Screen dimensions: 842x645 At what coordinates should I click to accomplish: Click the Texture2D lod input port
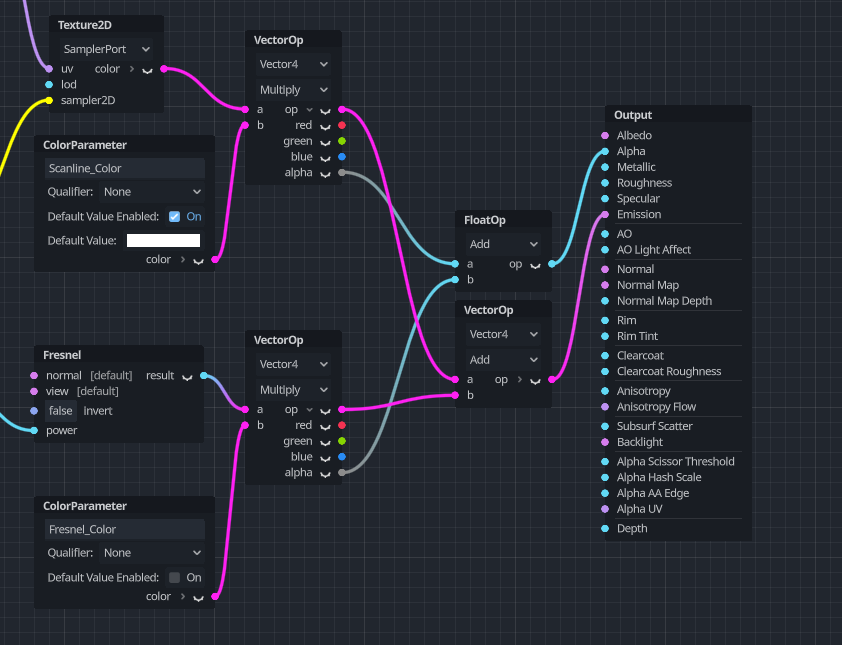(48, 85)
